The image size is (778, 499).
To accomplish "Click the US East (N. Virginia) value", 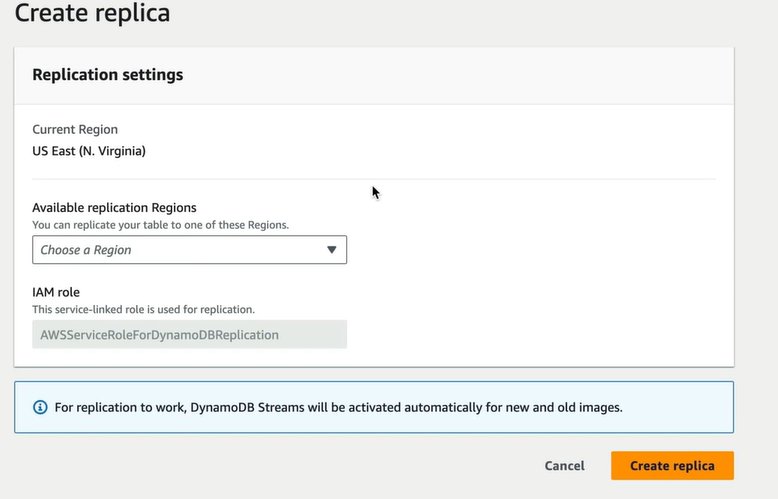I will (x=89, y=151).
